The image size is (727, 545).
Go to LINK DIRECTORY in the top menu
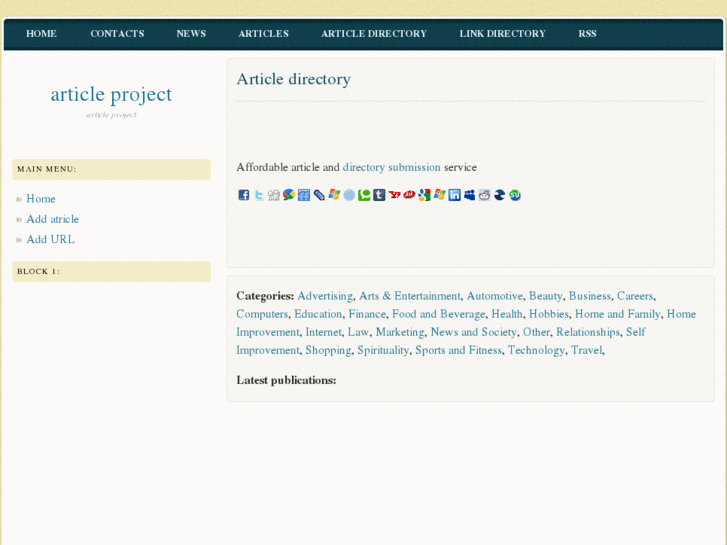[x=503, y=34]
